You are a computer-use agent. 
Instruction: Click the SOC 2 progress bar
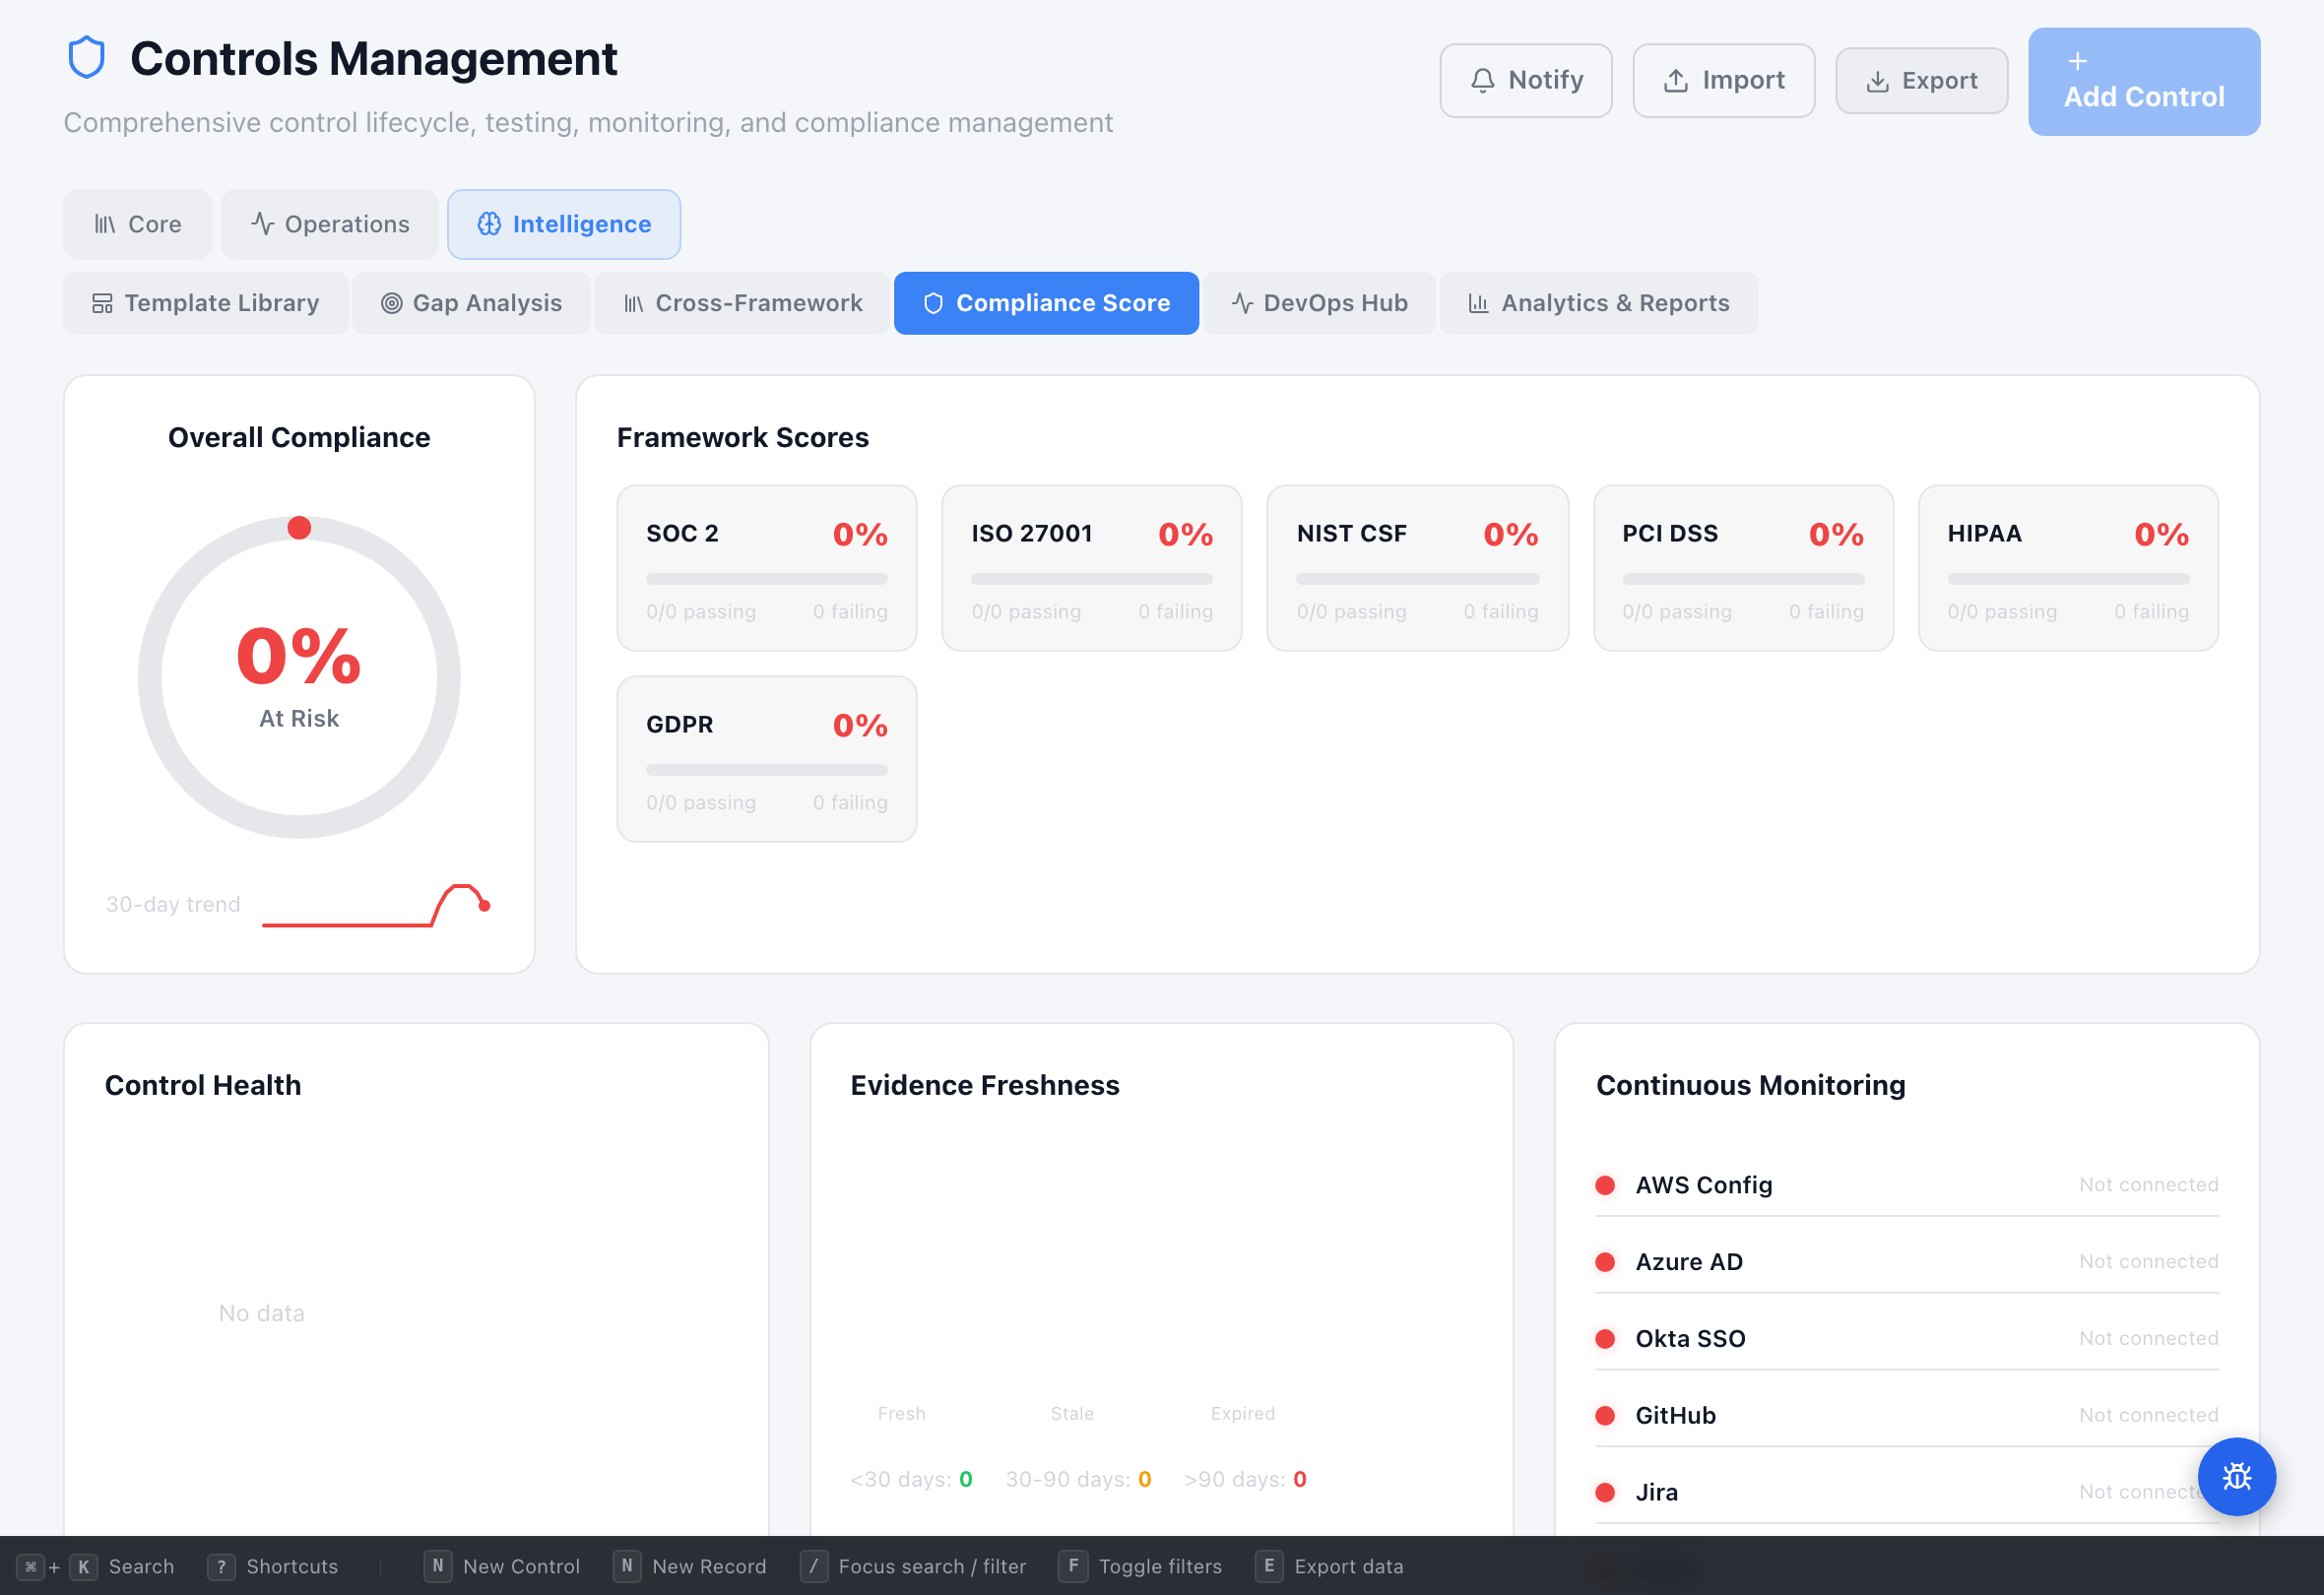[x=766, y=579]
